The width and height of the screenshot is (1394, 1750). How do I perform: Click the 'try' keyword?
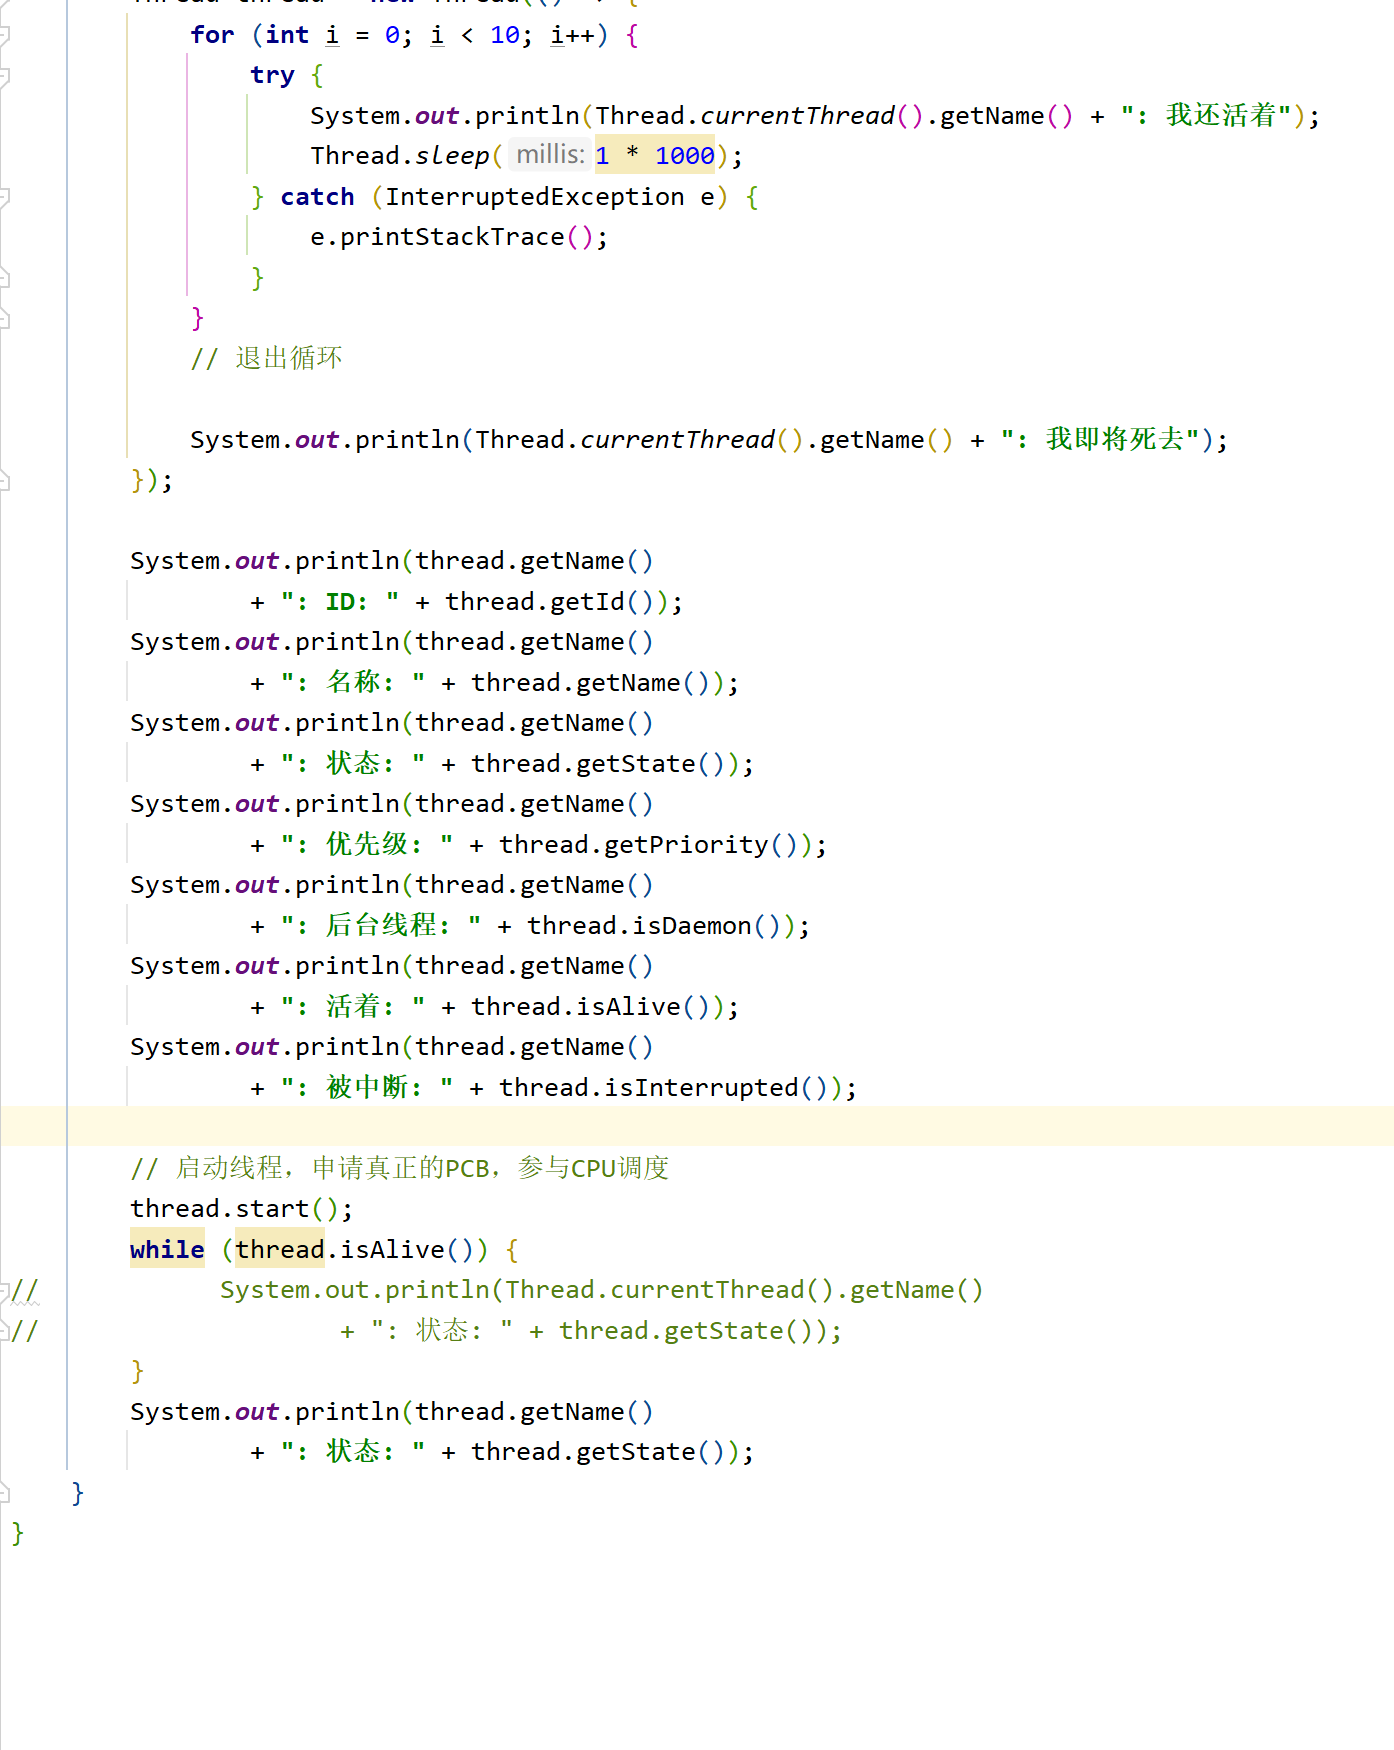click(x=272, y=76)
